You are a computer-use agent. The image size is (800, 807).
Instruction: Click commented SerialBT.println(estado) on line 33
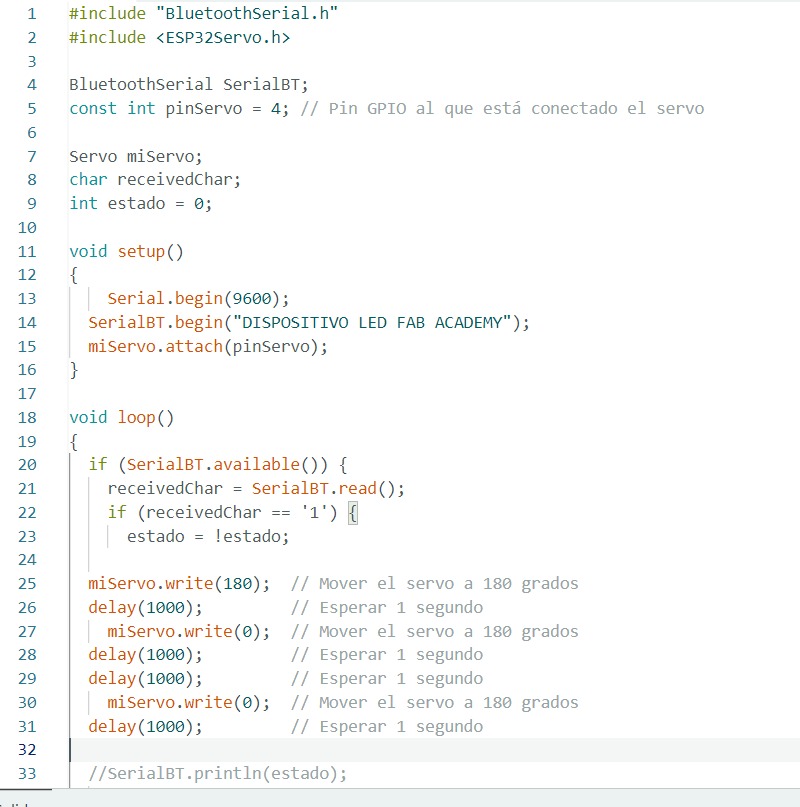coord(217,774)
